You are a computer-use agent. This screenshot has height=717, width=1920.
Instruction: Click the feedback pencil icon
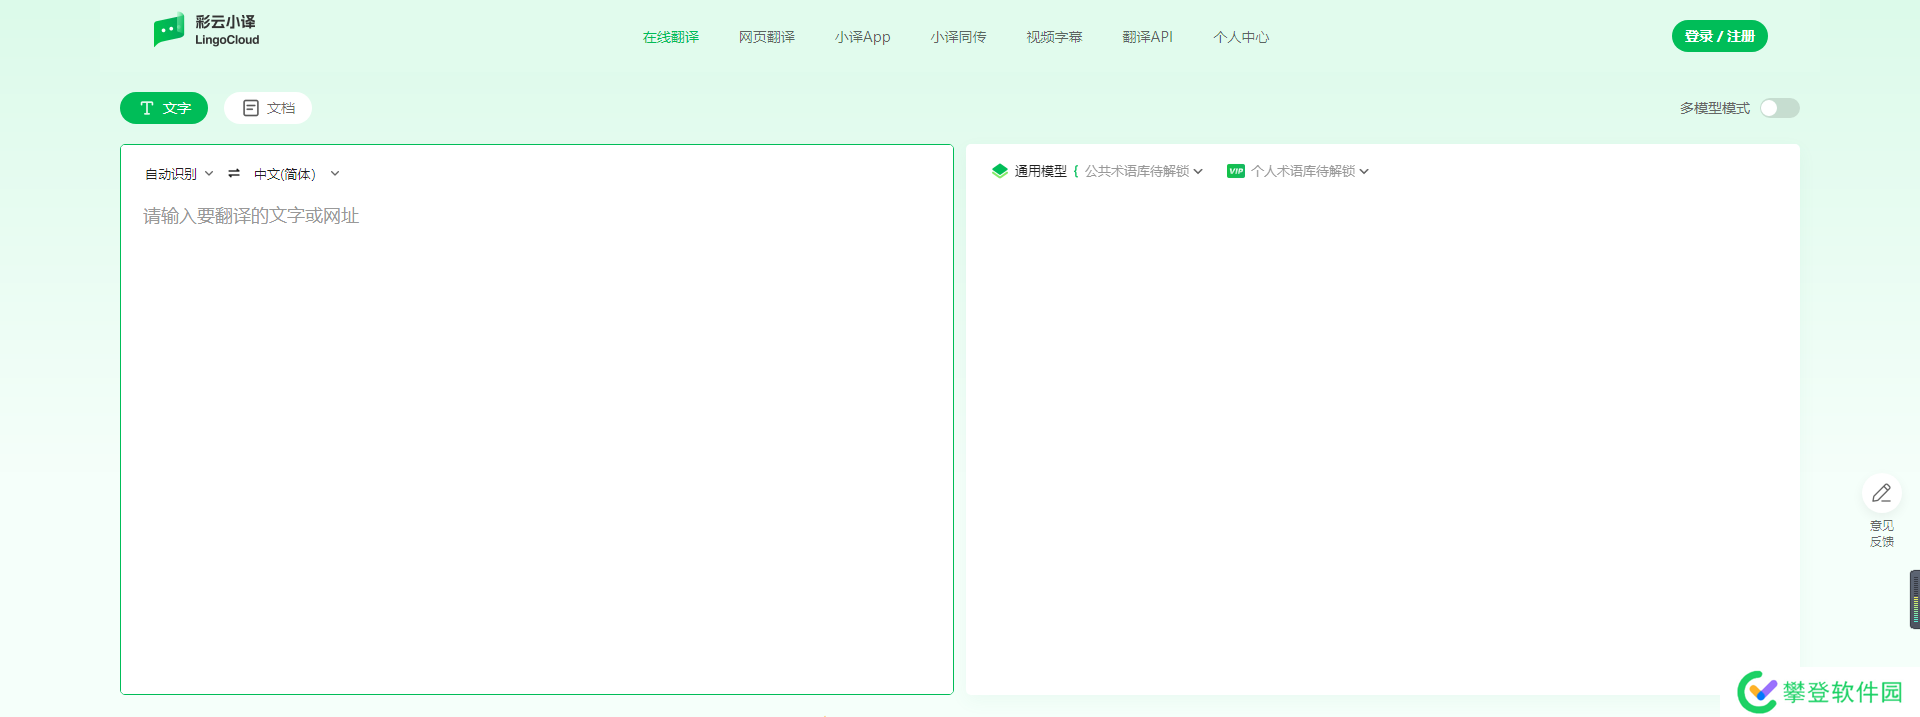click(x=1881, y=493)
